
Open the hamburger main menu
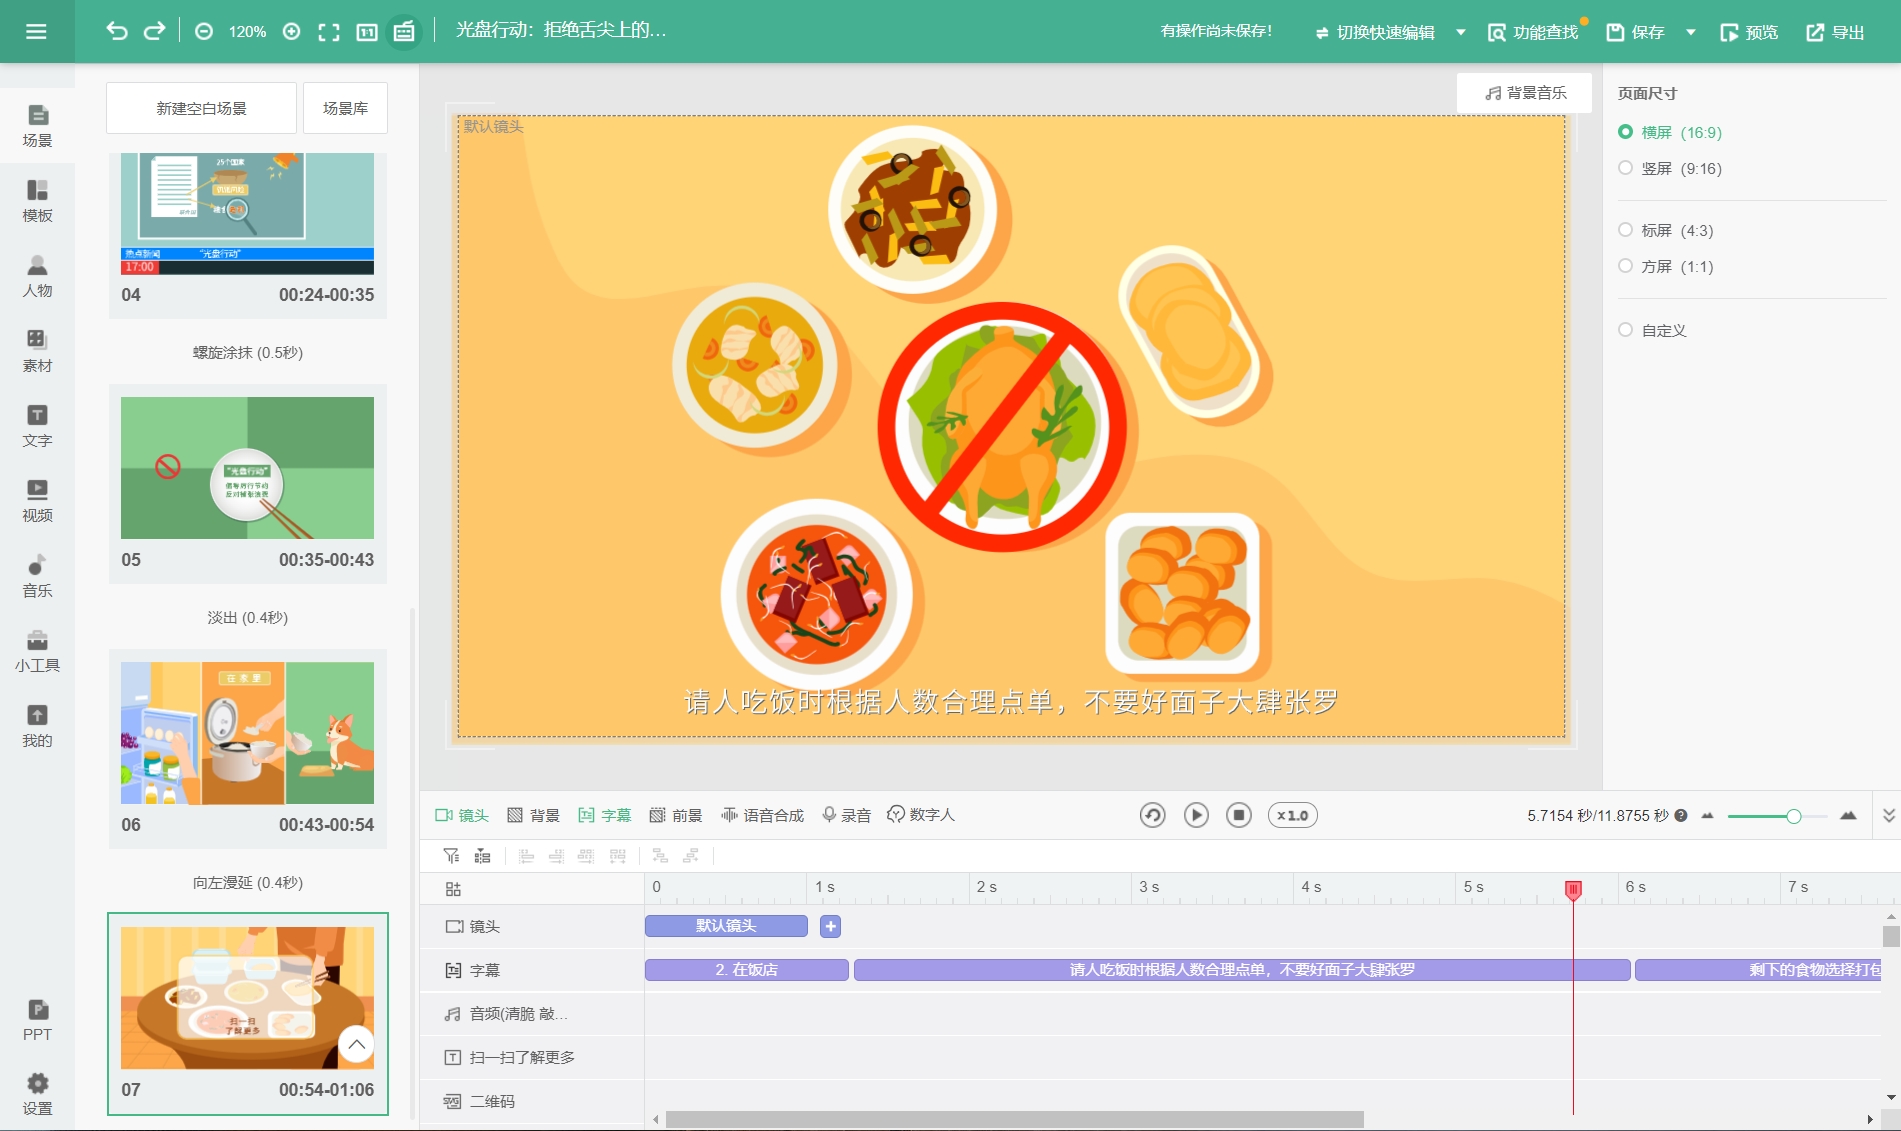pyautogui.click(x=36, y=31)
